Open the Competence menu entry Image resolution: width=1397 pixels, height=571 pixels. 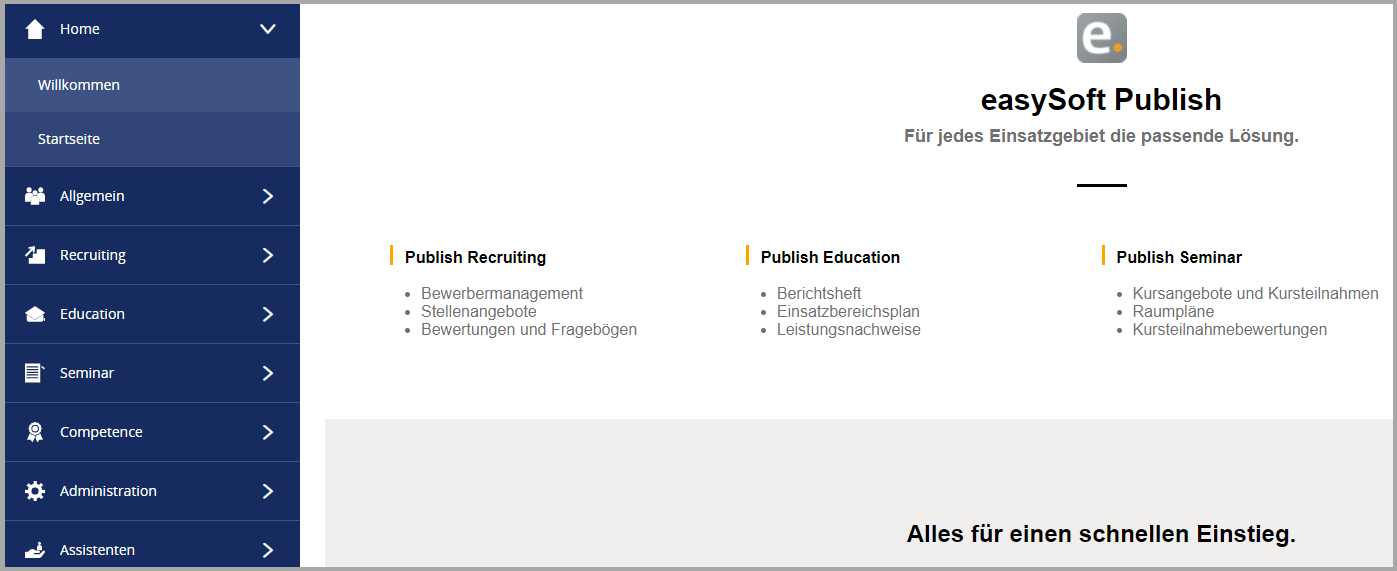(152, 432)
